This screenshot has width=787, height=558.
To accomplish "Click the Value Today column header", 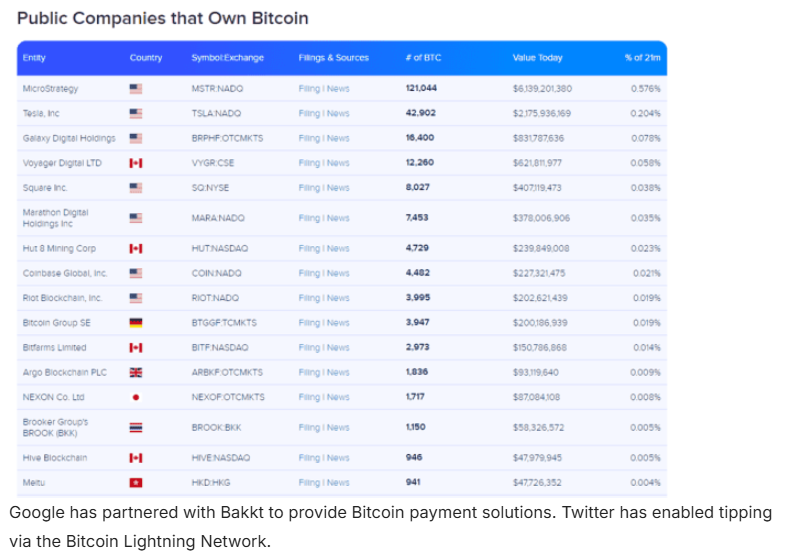I will (537, 58).
